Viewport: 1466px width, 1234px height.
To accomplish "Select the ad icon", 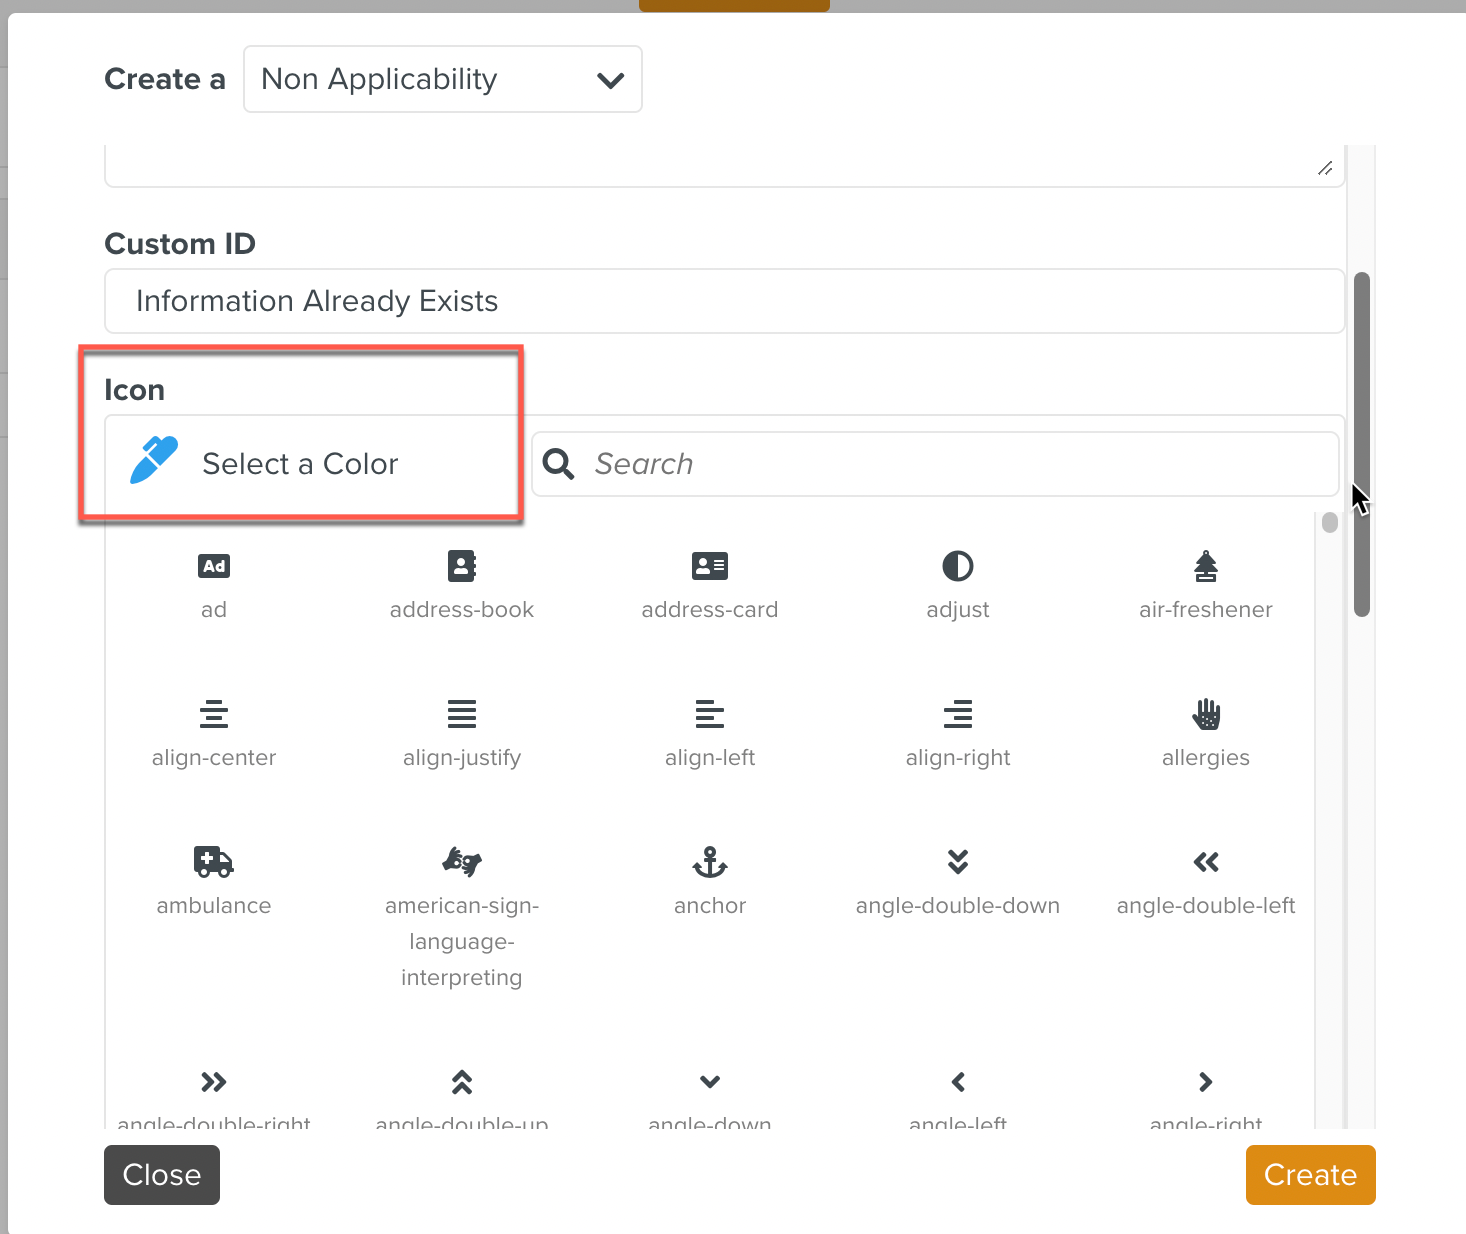I will point(214,567).
